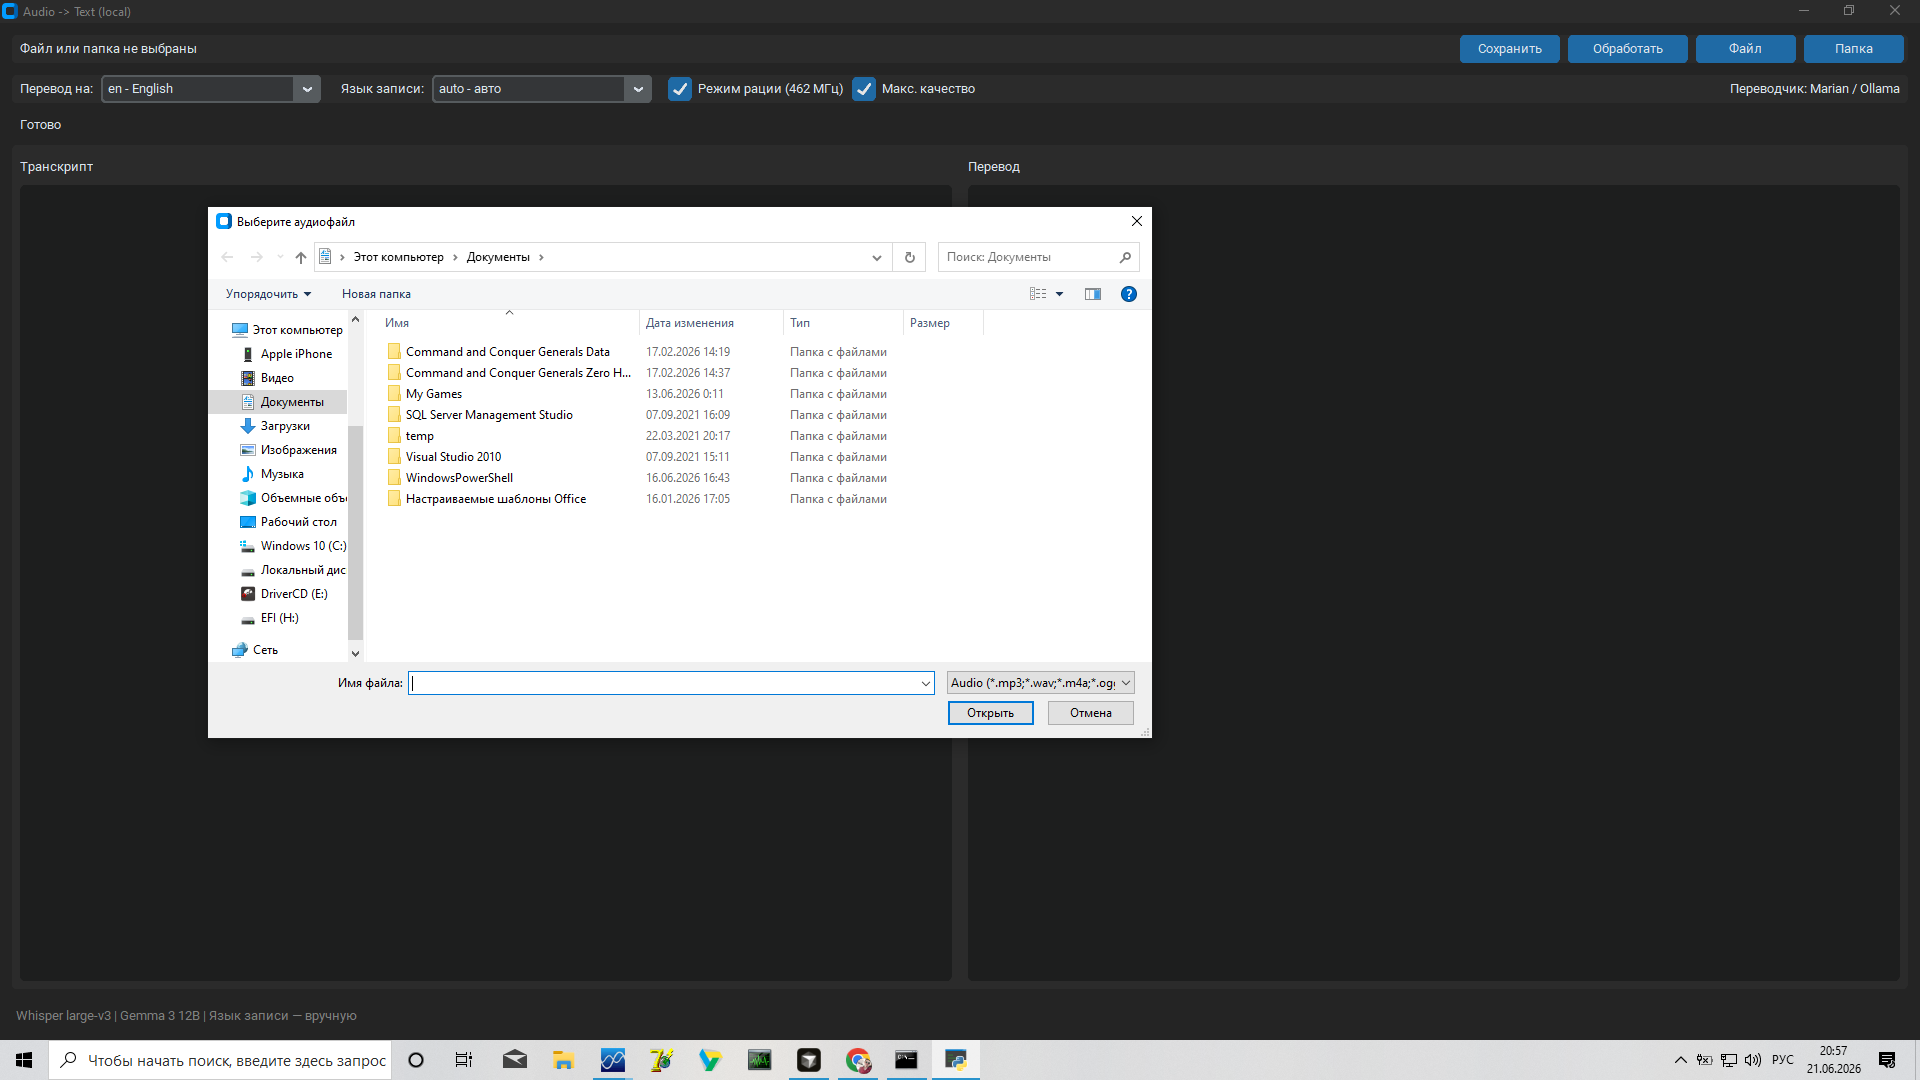Toggle the preview pane icon
Screen dimensions: 1920x1080
(x=1093, y=294)
